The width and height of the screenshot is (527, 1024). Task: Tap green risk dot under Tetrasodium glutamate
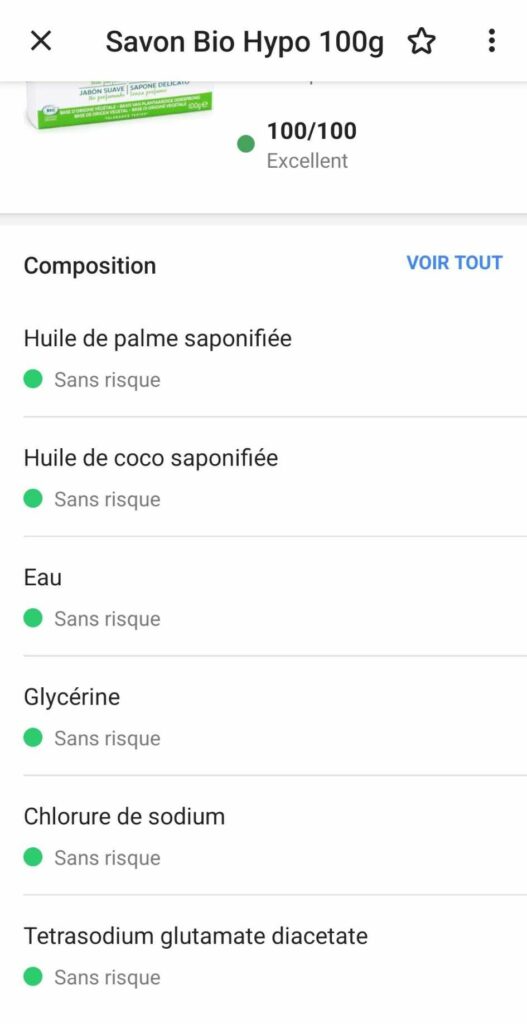click(33, 977)
